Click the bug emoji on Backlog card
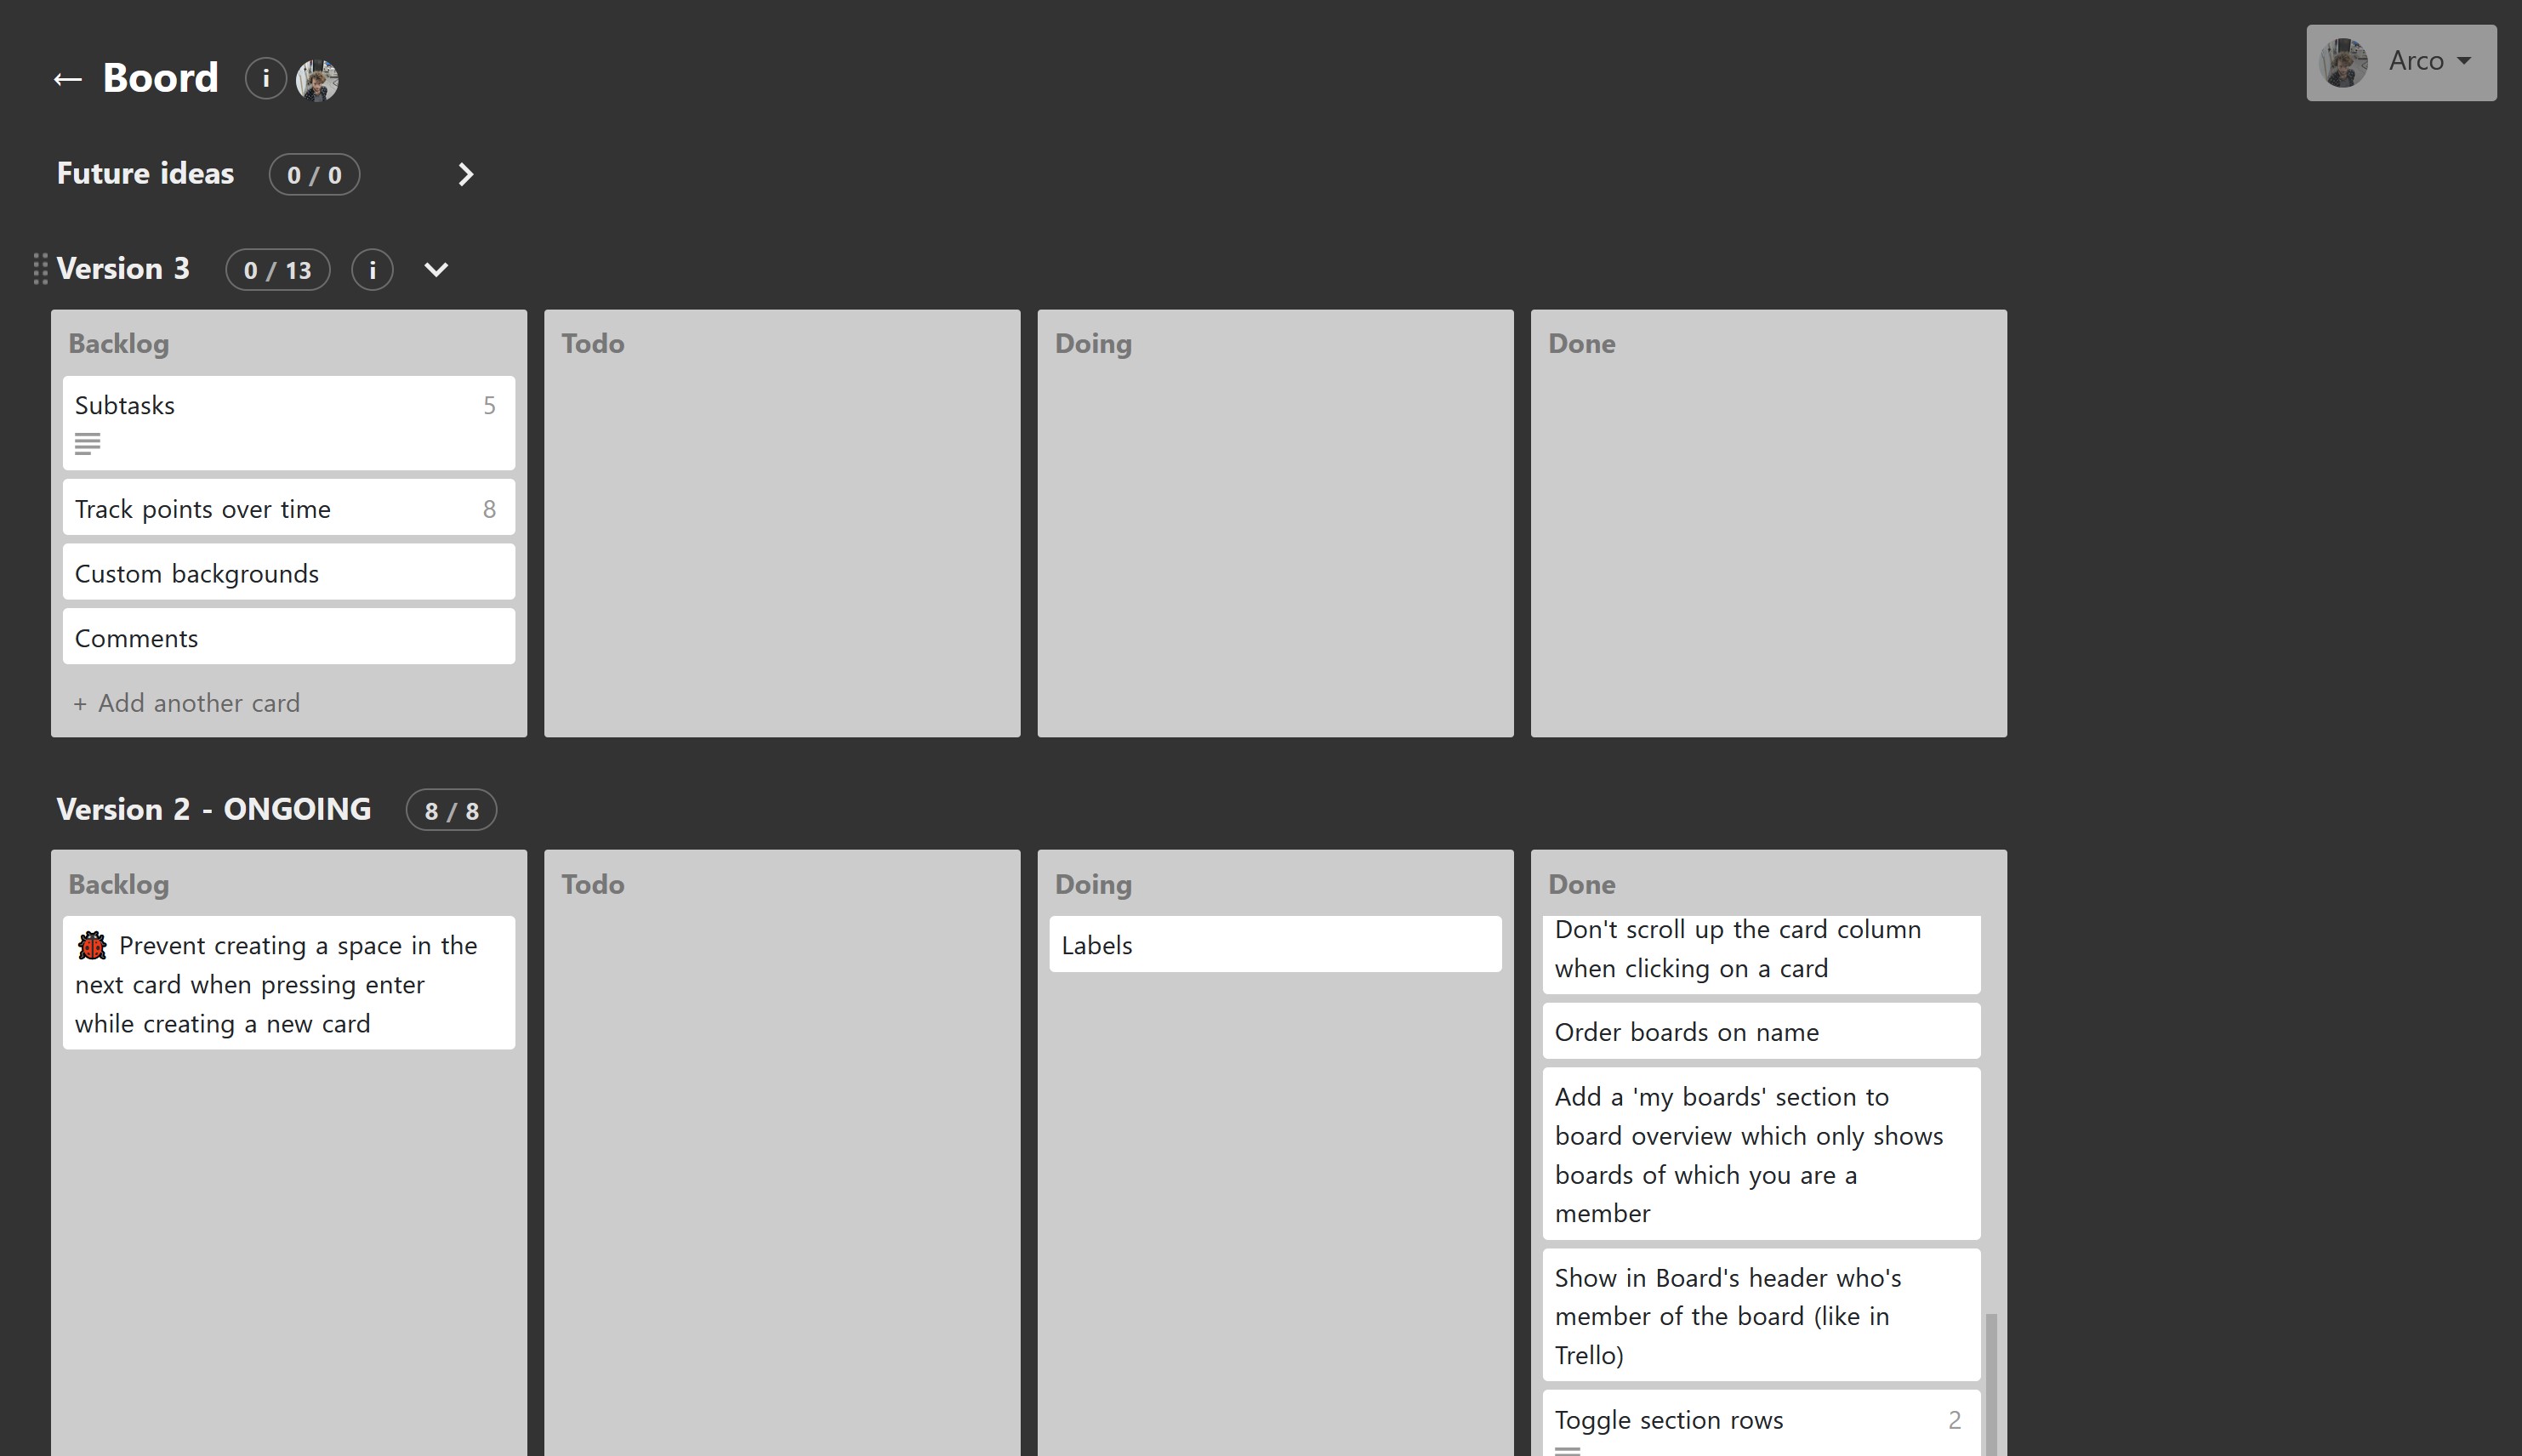Viewport: 2522px width, 1456px height. pos(92,945)
